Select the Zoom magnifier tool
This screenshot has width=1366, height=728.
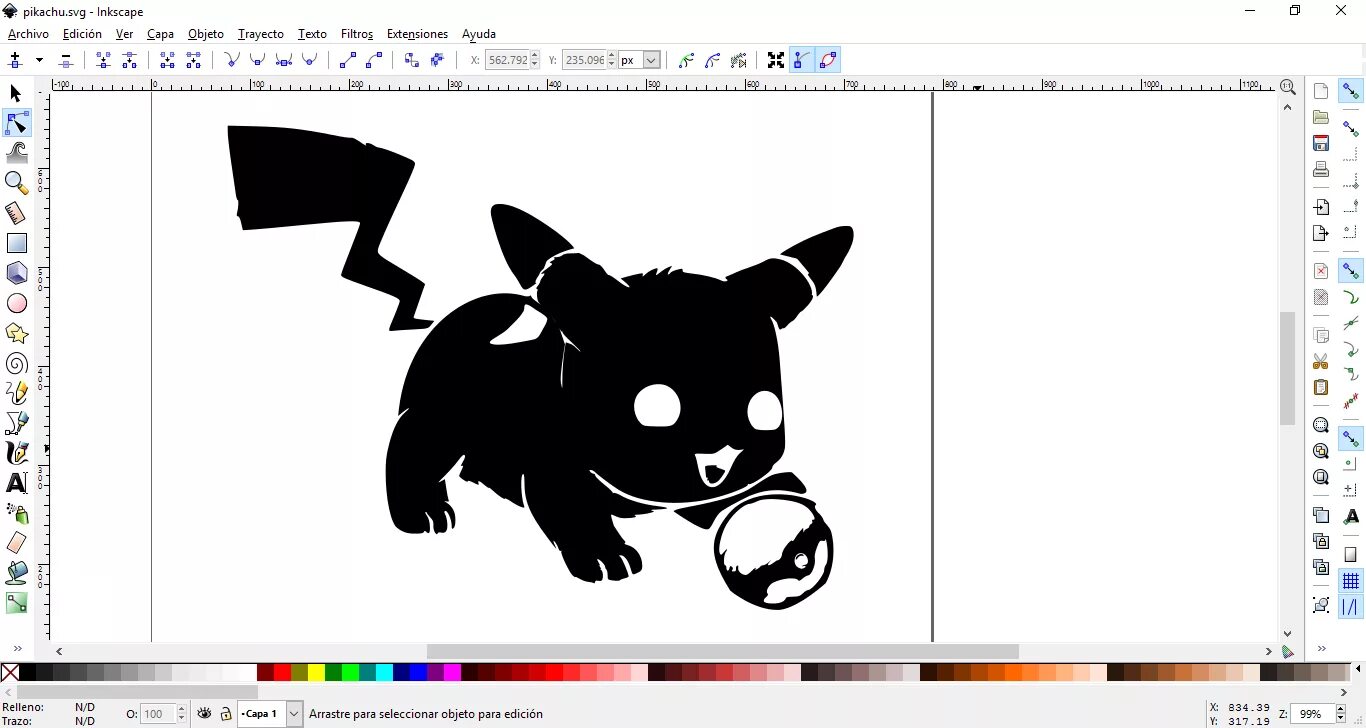[16, 183]
